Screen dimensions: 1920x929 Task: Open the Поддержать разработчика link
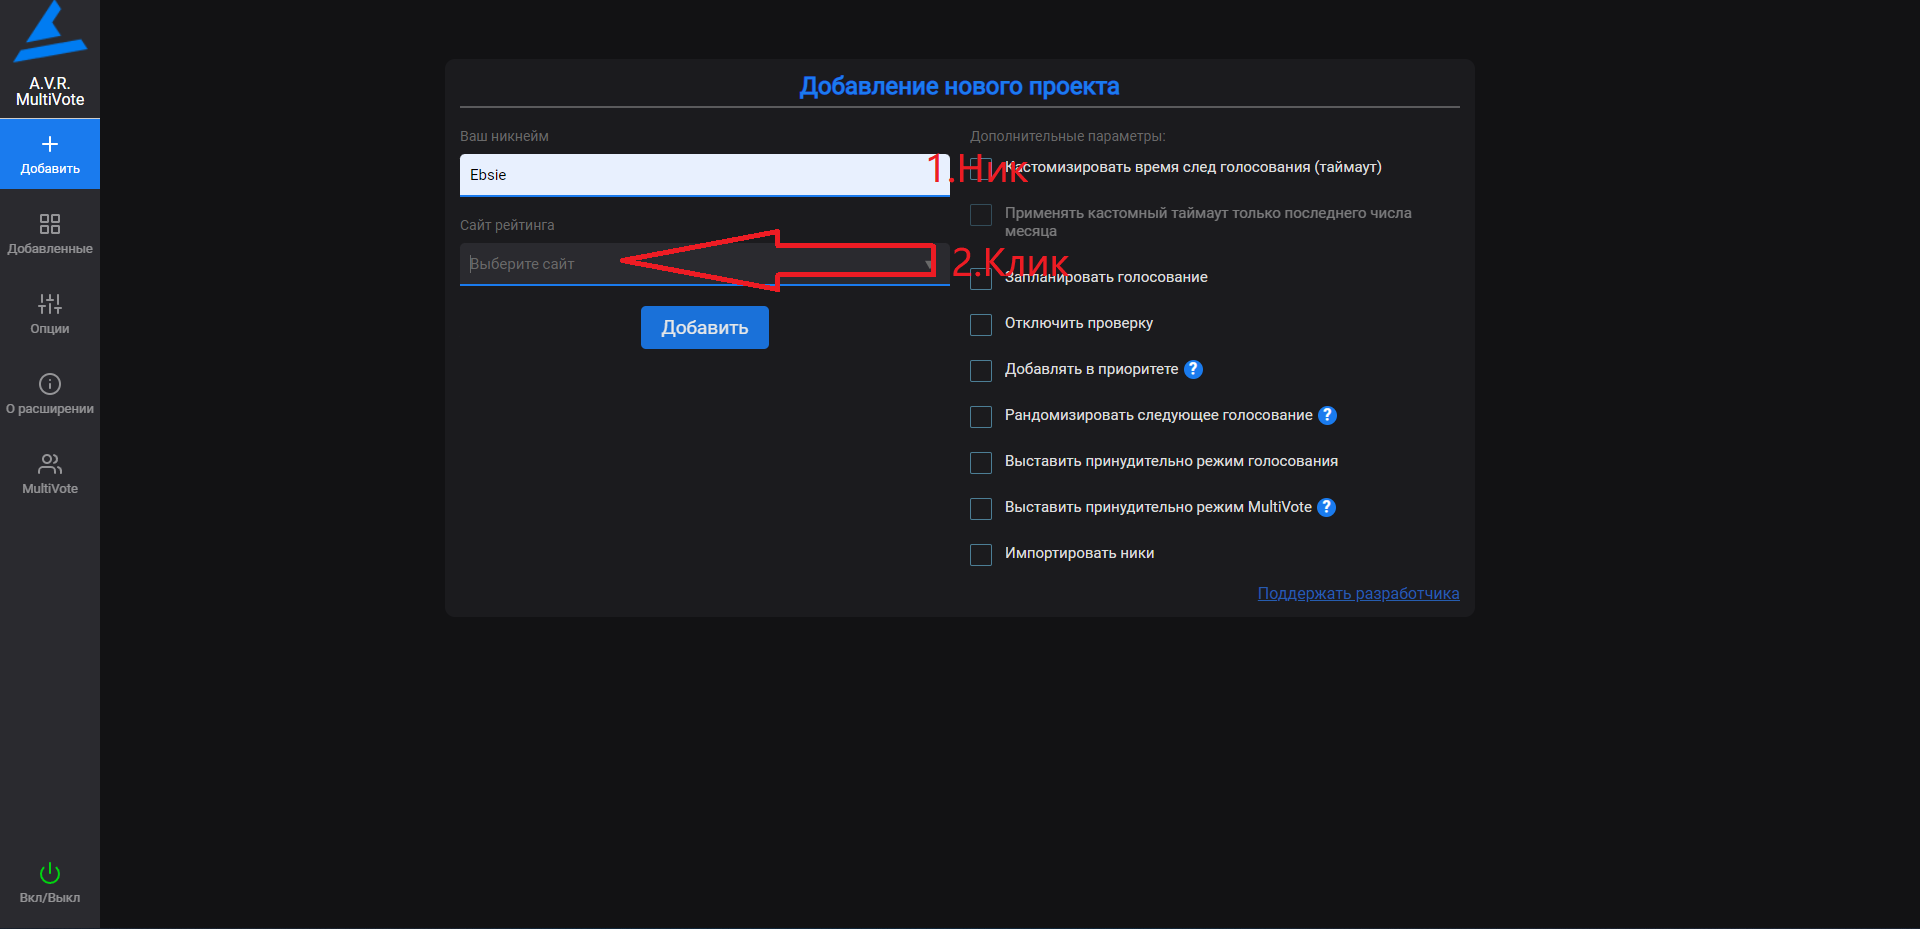(1358, 593)
